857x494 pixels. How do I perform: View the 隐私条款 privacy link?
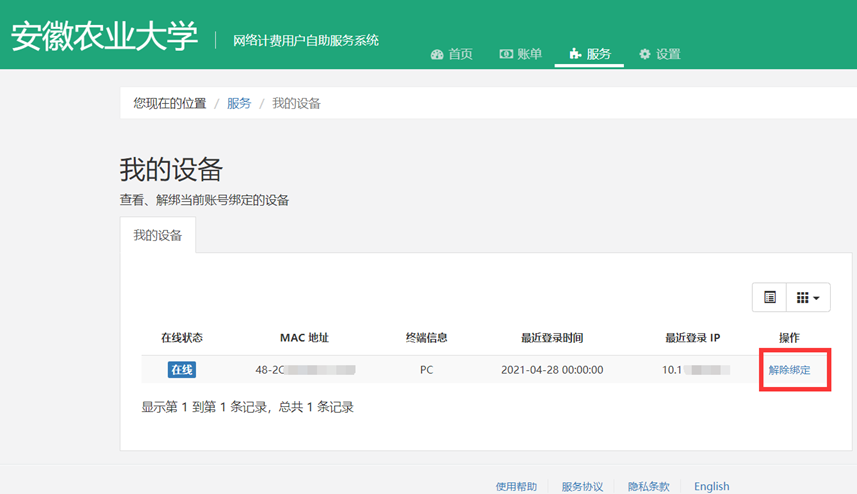[648, 486]
